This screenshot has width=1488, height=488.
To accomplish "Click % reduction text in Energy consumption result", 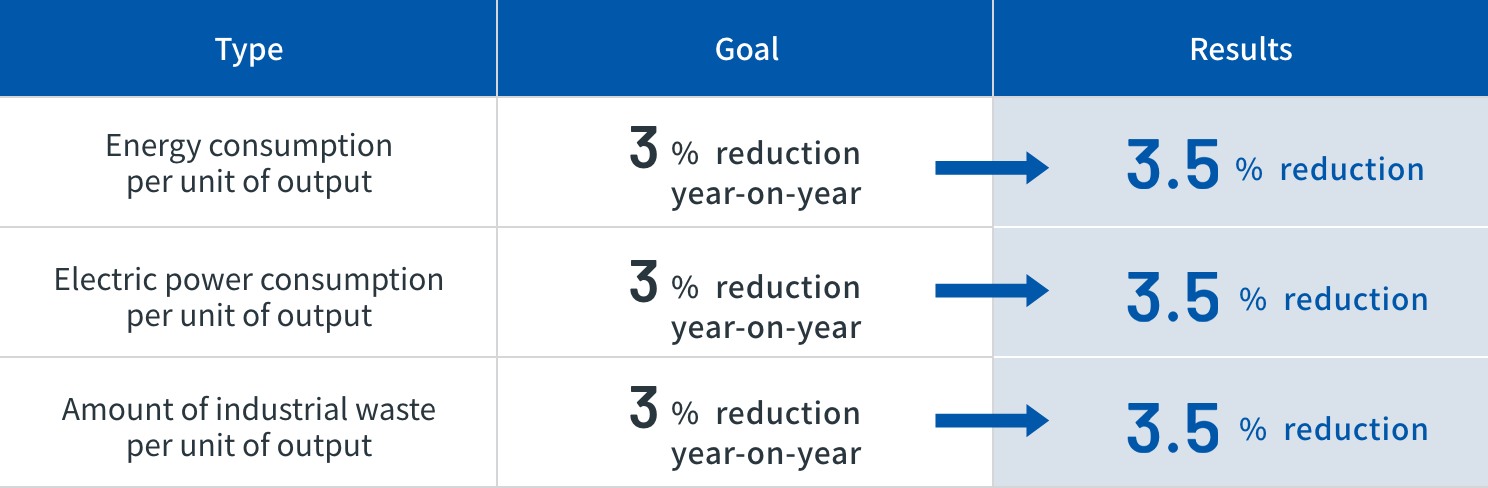I will click(x=1330, y=169).
